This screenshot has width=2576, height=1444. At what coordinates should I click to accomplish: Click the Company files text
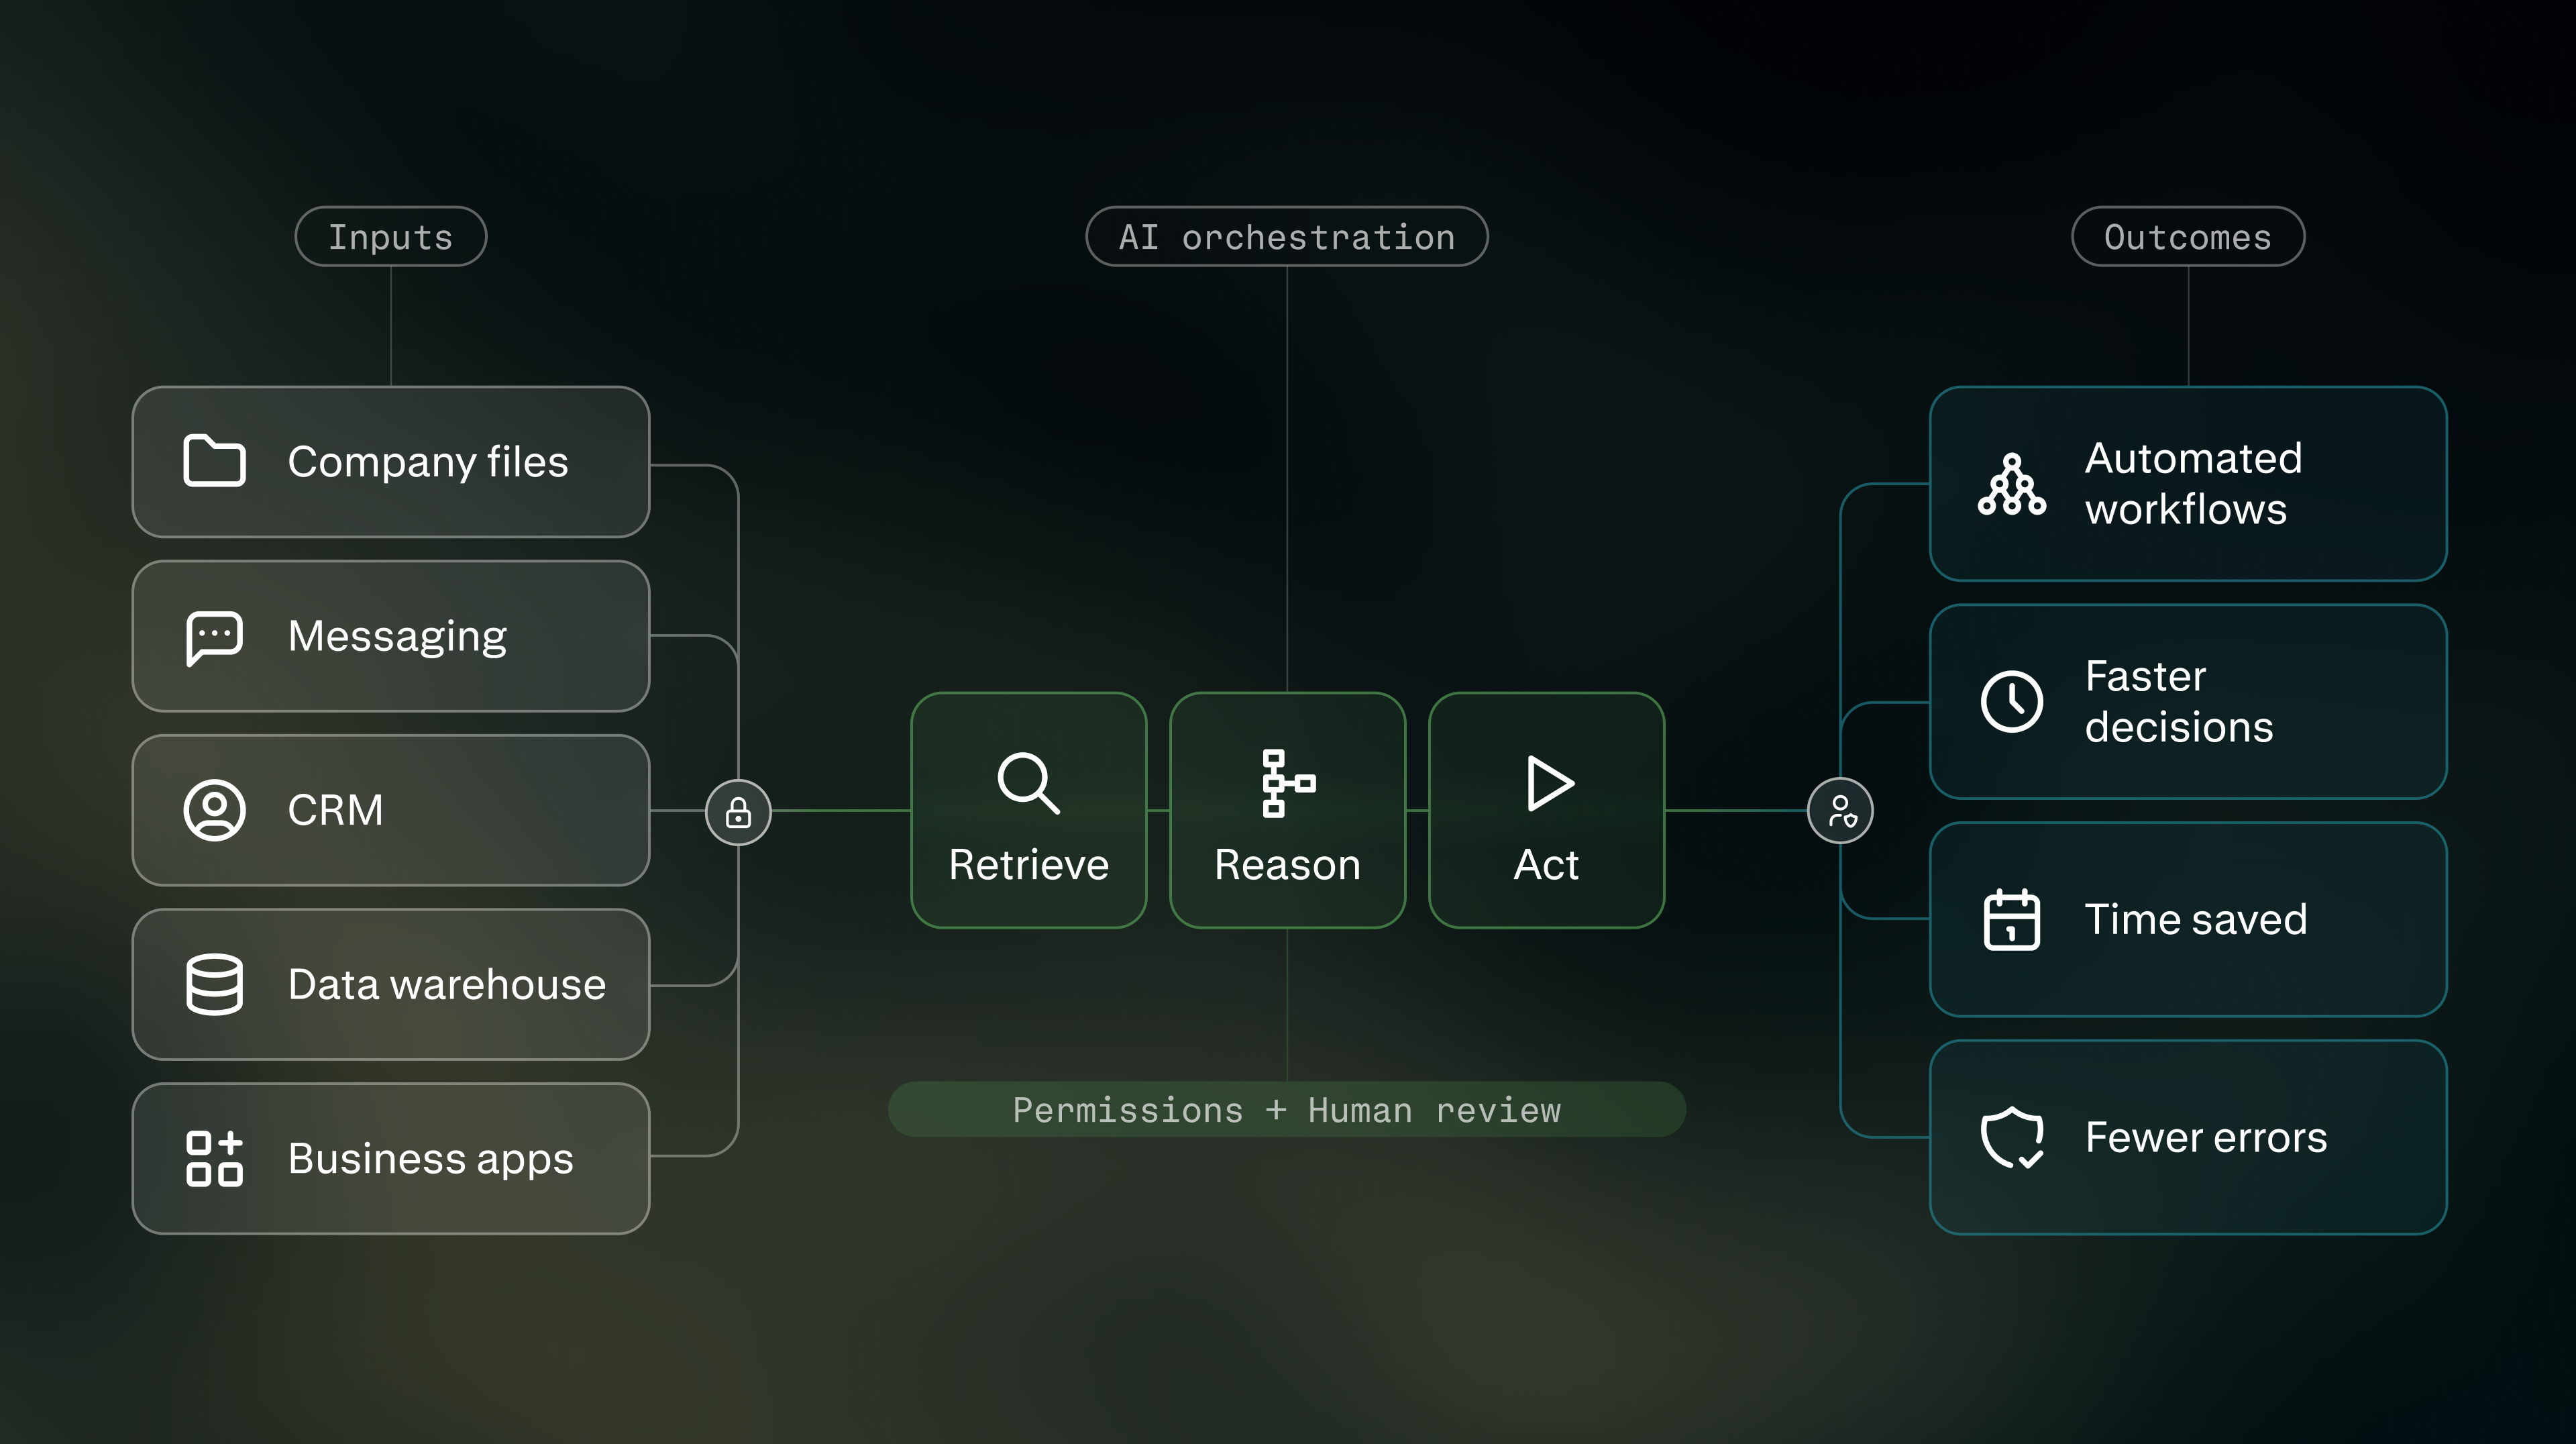pyautogui.click(x=428, y=462)
